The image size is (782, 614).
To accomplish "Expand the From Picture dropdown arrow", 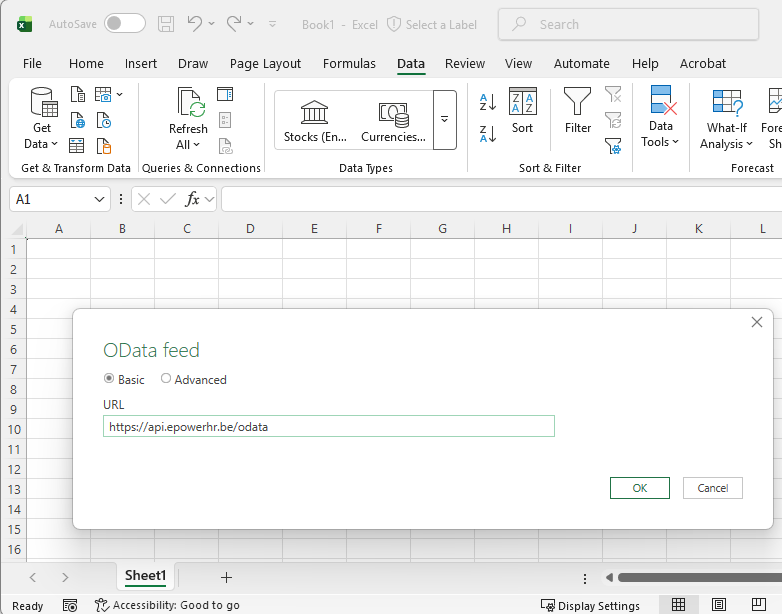I will [x=120, y=94].
